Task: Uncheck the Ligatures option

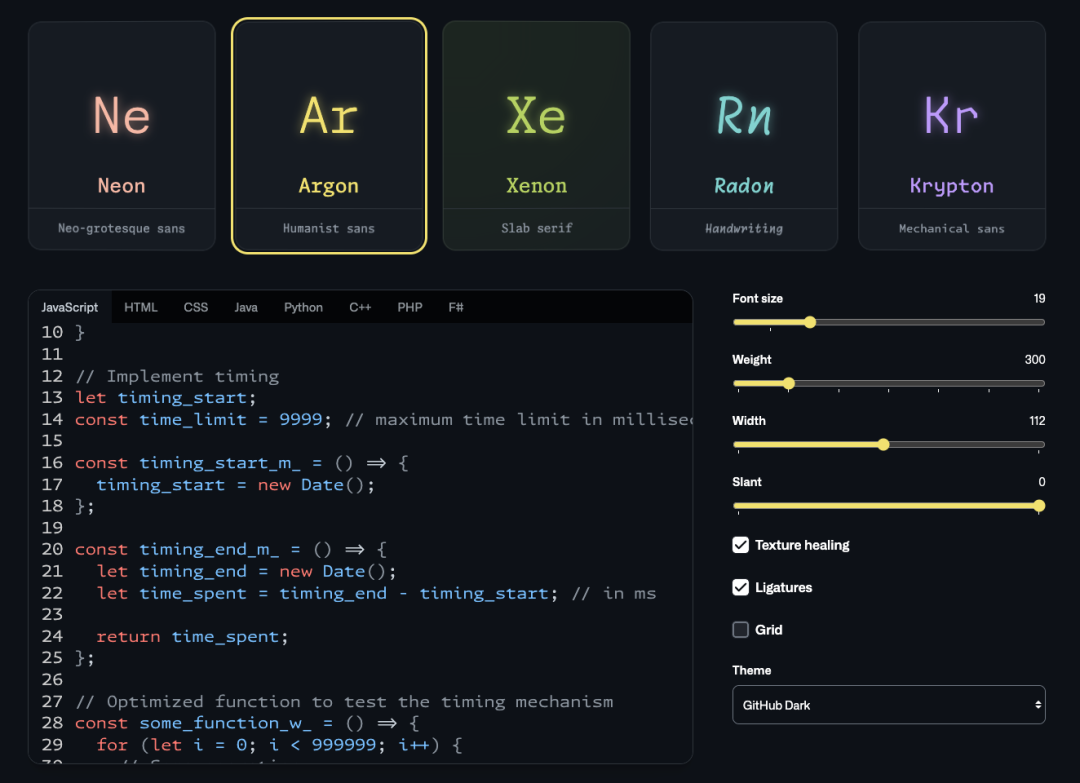Action: [x=741, y=587]
